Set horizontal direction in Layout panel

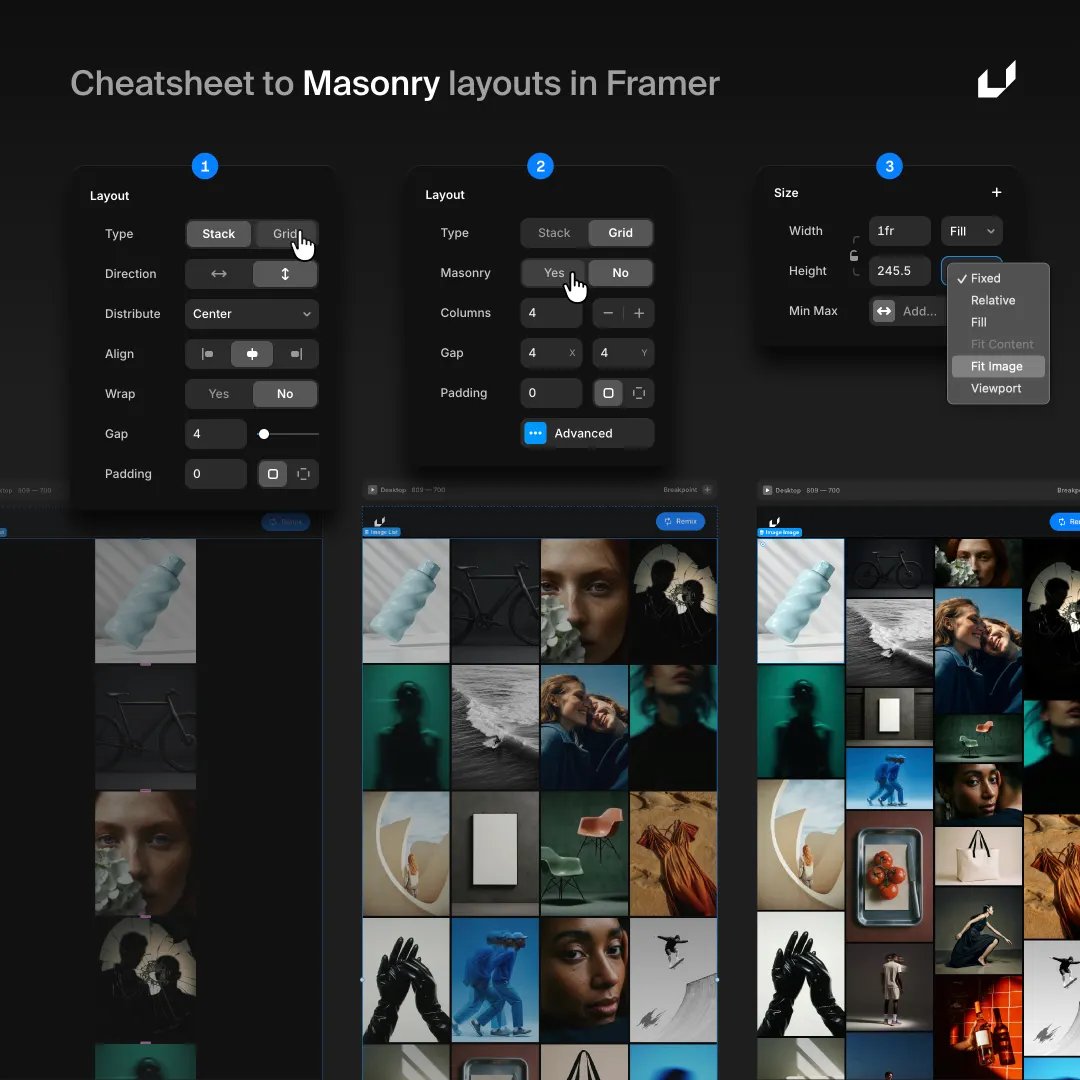point(218,273)
